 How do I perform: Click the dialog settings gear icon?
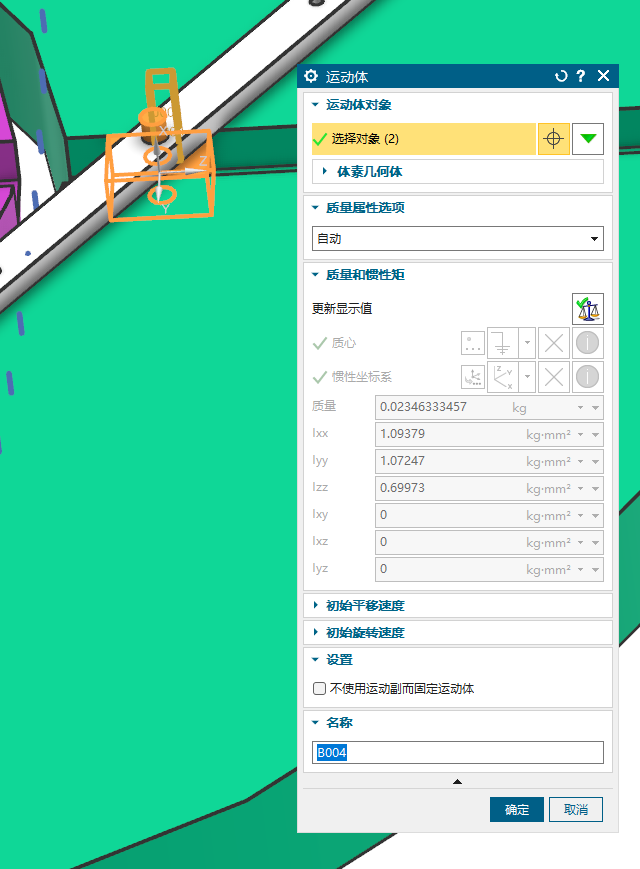click(311, 76)
